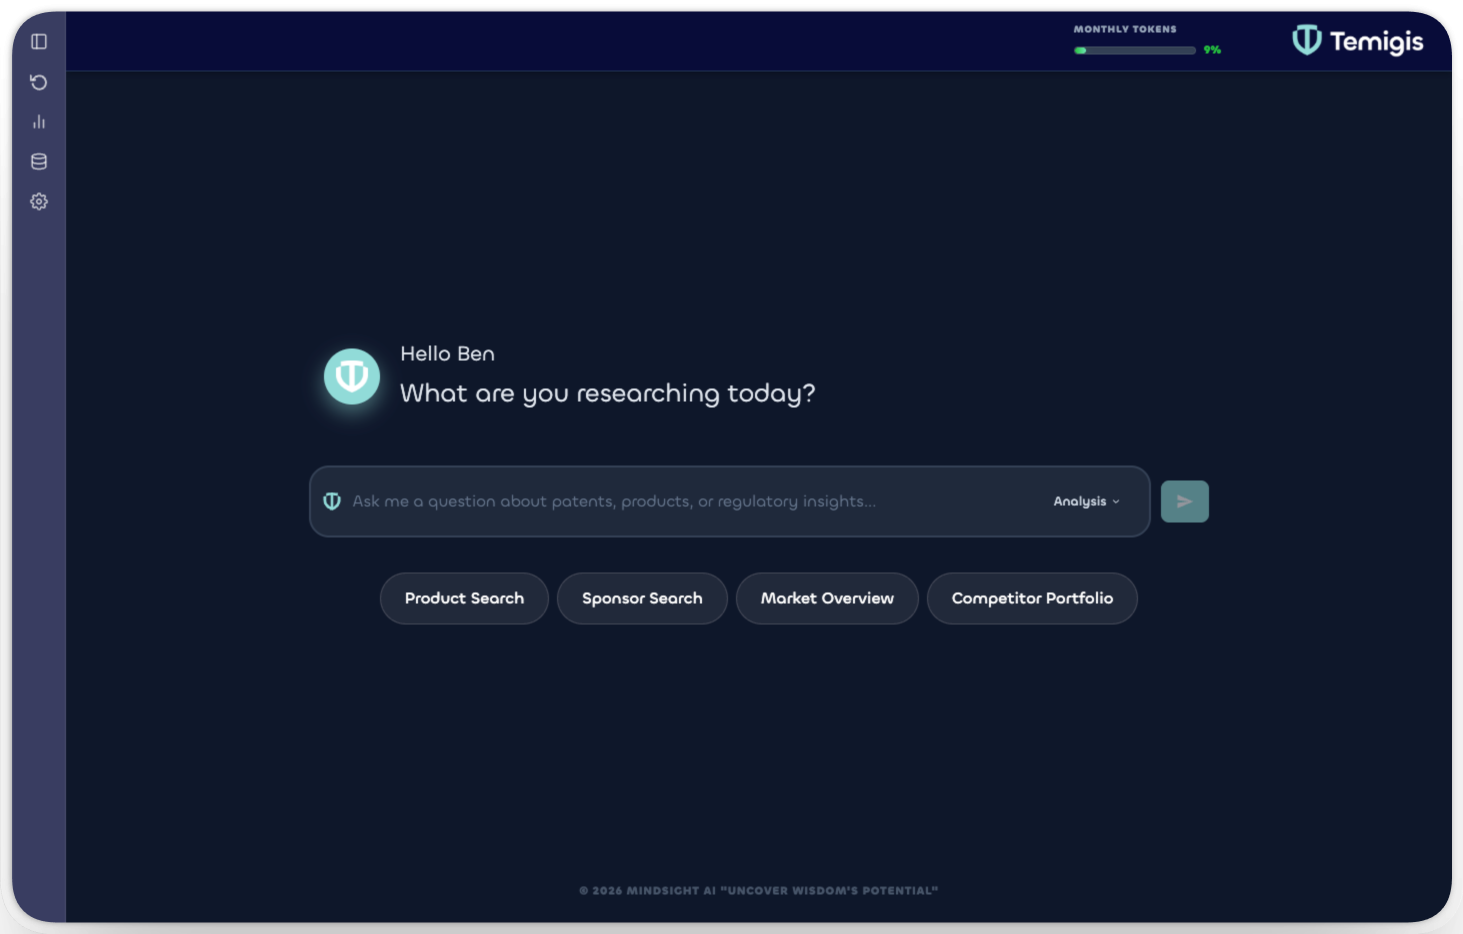Toggle the sidebar panel icon

39,41
